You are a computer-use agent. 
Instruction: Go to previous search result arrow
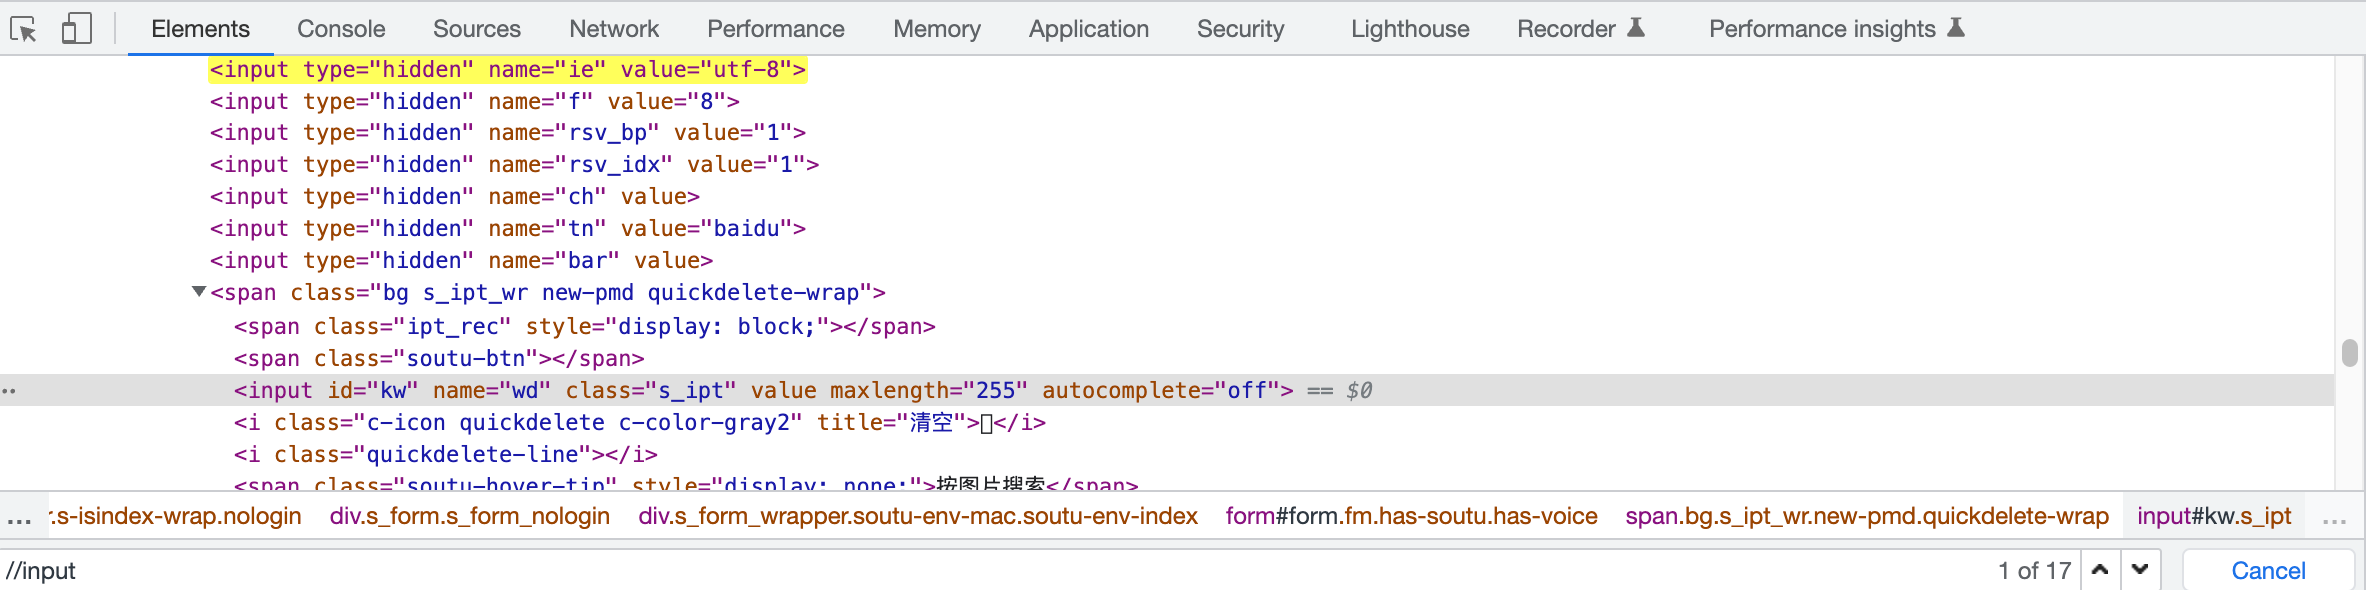pos(2100,570)
